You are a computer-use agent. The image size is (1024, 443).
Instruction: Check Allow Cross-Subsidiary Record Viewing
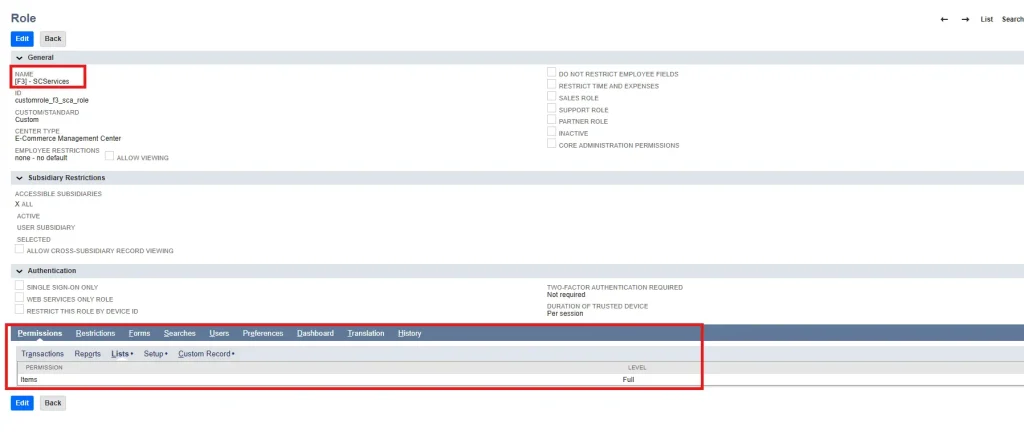20,249
